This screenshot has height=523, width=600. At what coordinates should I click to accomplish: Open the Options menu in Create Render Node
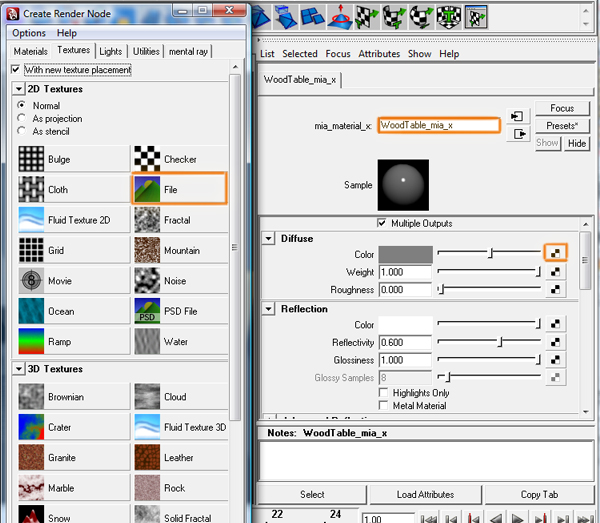[x=29, y=33]
